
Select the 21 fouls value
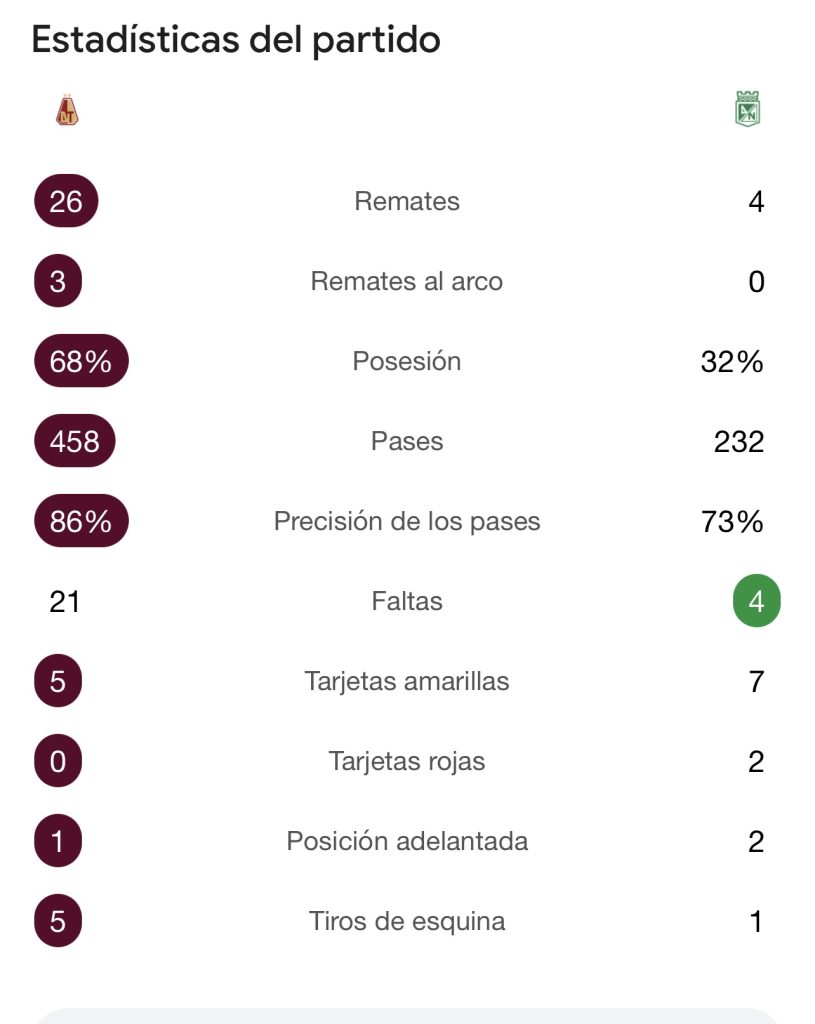[65, 601]
